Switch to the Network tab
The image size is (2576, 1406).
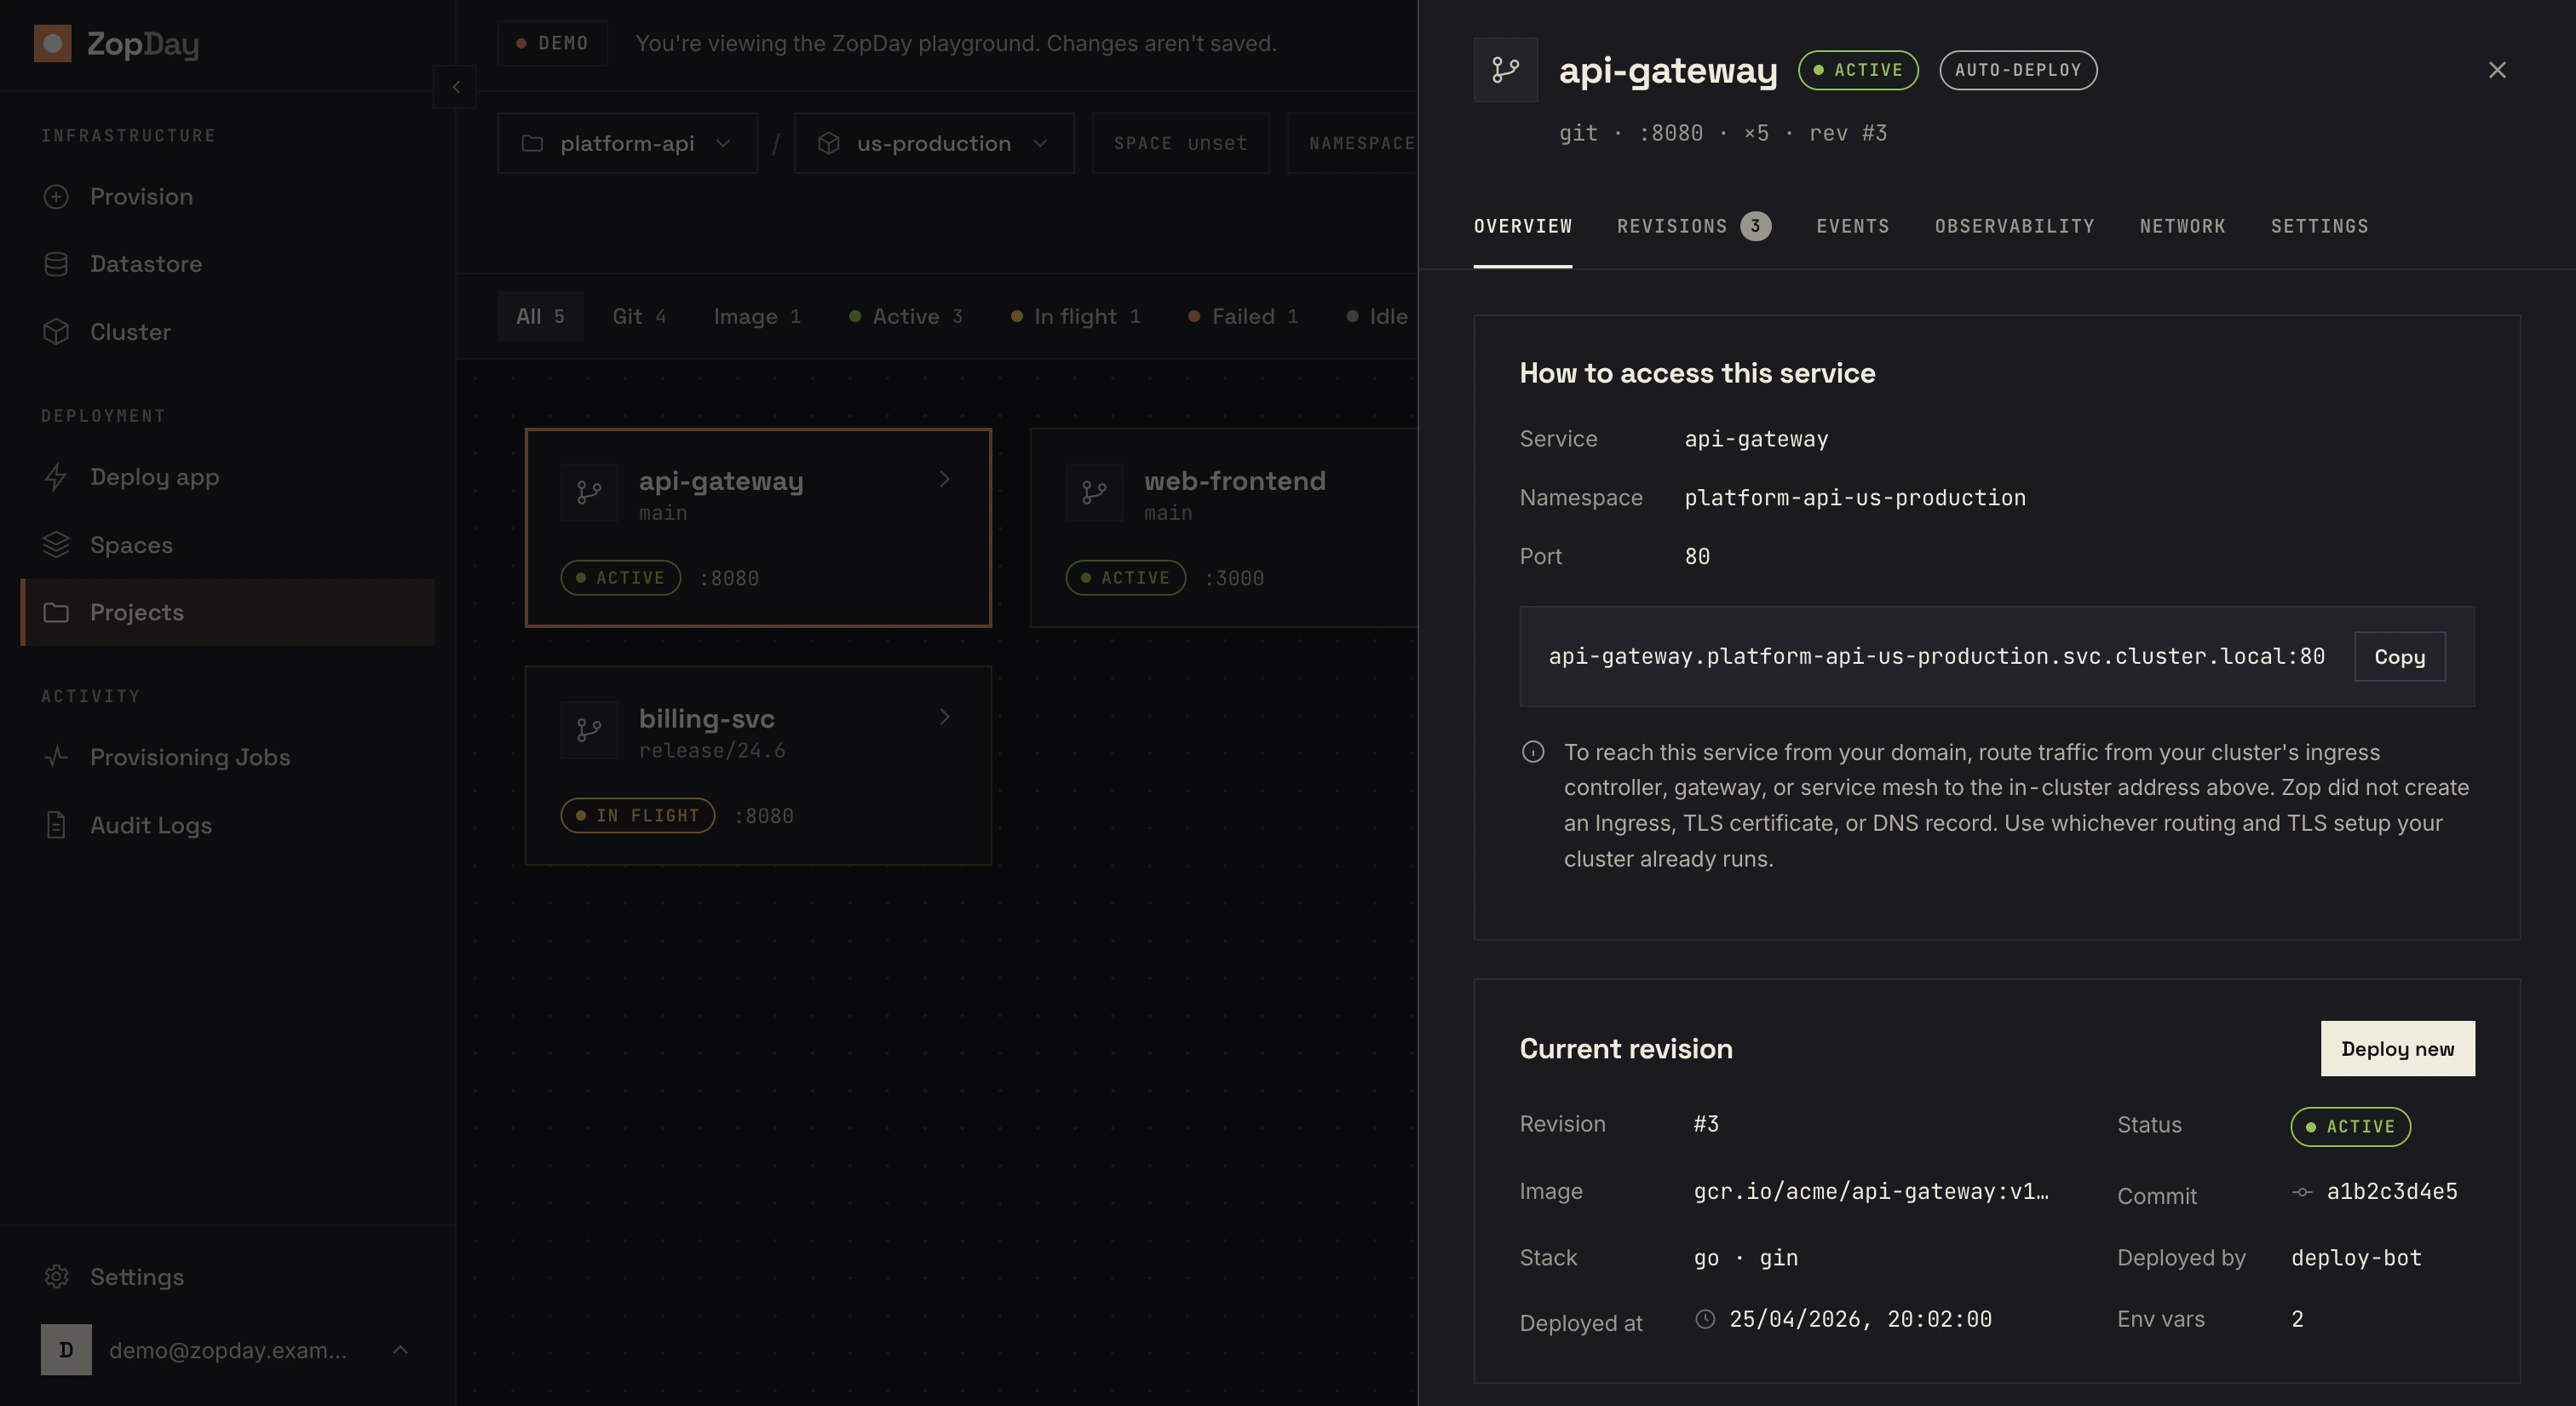tap(2183, 226)
